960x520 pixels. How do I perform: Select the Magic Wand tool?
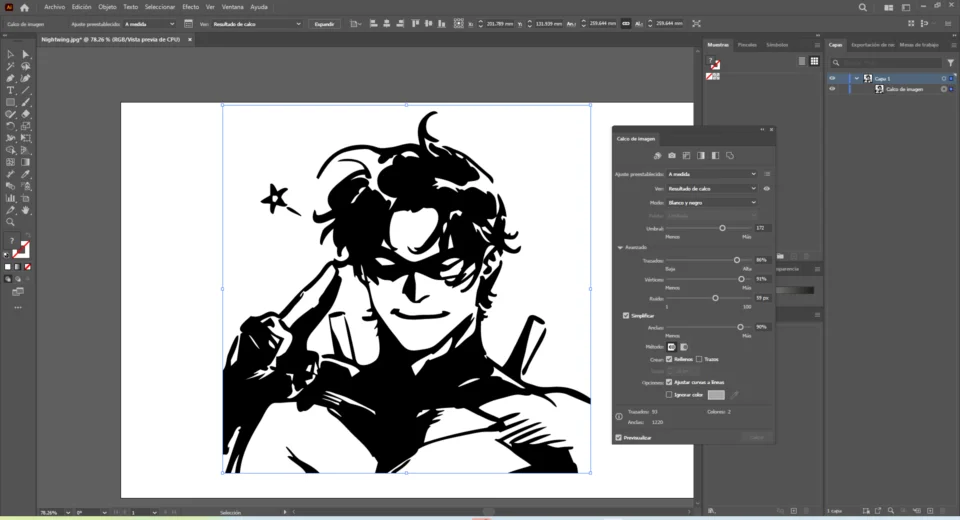[x=10, y=66]
